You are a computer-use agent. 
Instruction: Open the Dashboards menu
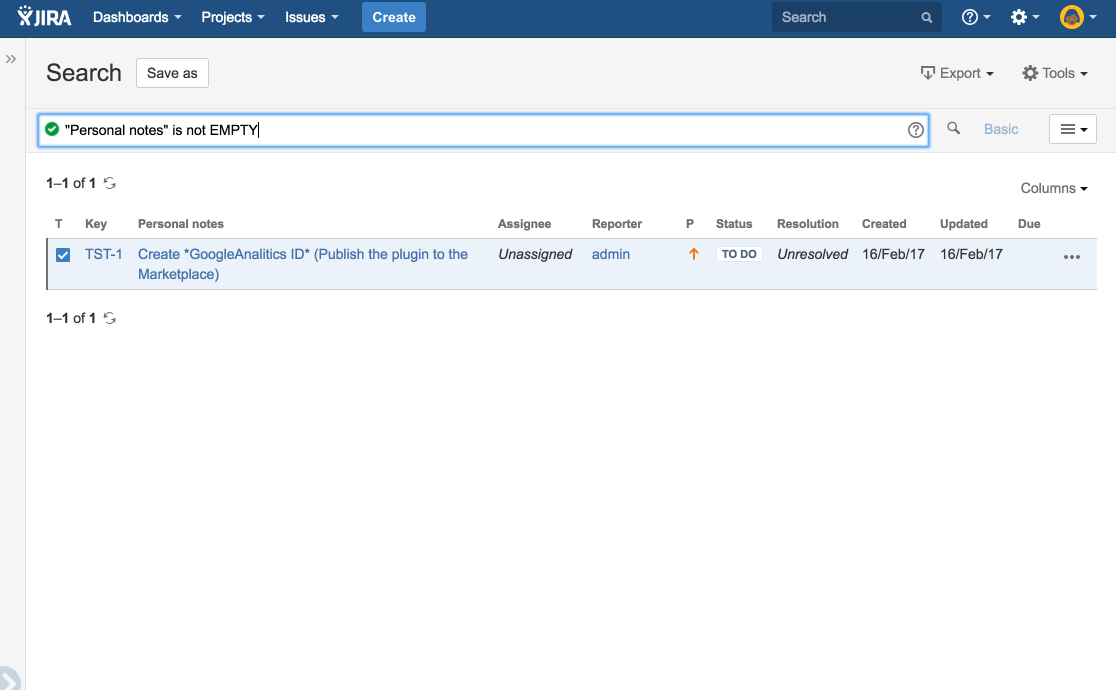pos(137,17)
